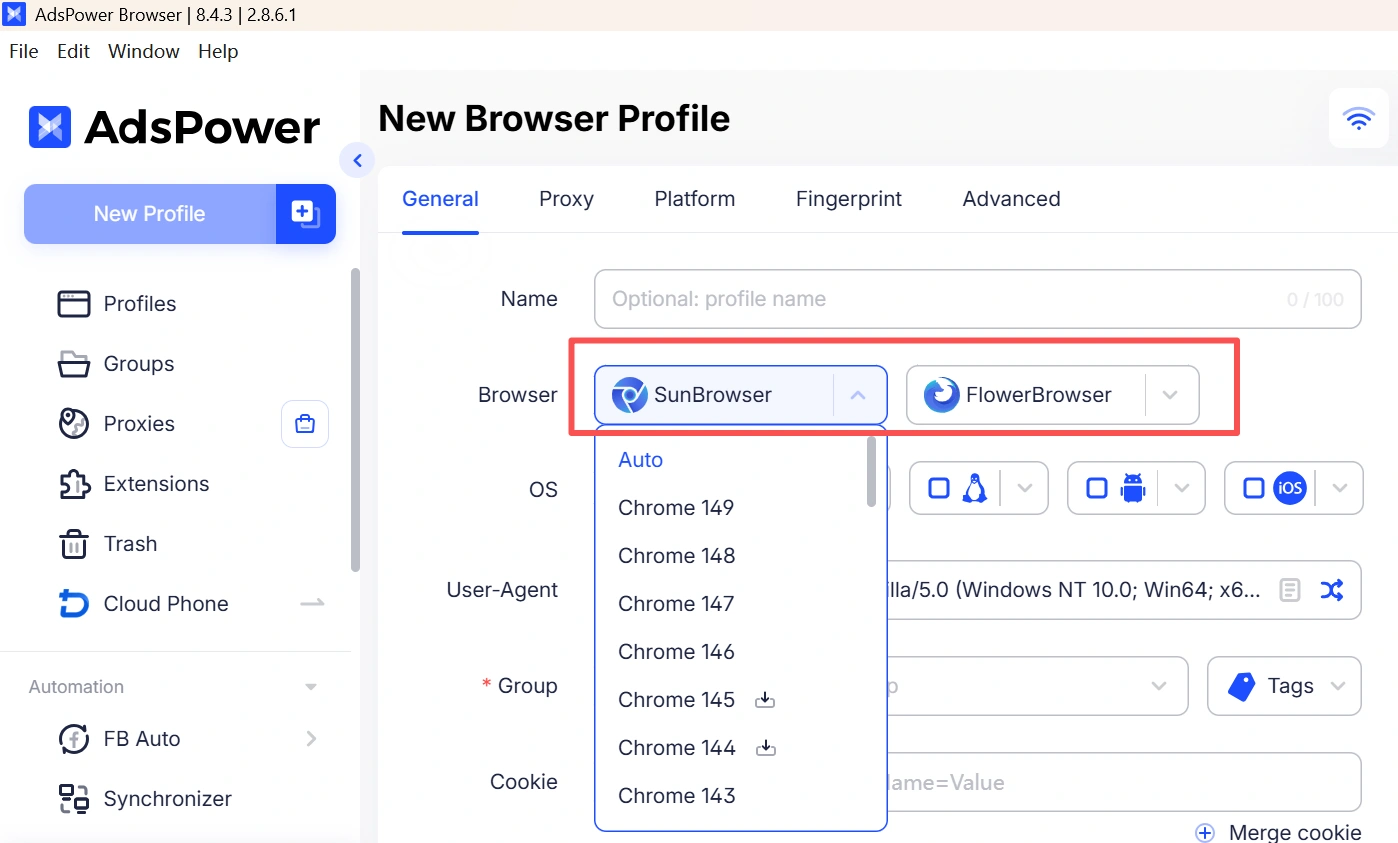Click the plus icon beside Merge cookie

tap(1205, 833)
